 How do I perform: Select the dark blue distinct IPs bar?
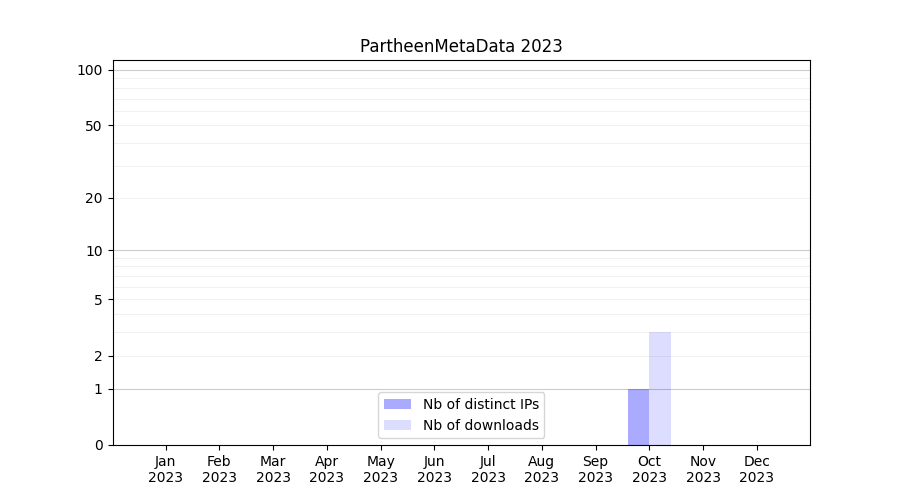[x=638, y=417]
